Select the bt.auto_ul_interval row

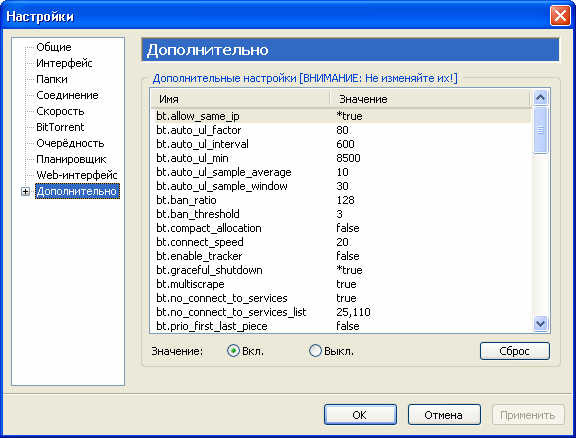click(x=341, y=144)
